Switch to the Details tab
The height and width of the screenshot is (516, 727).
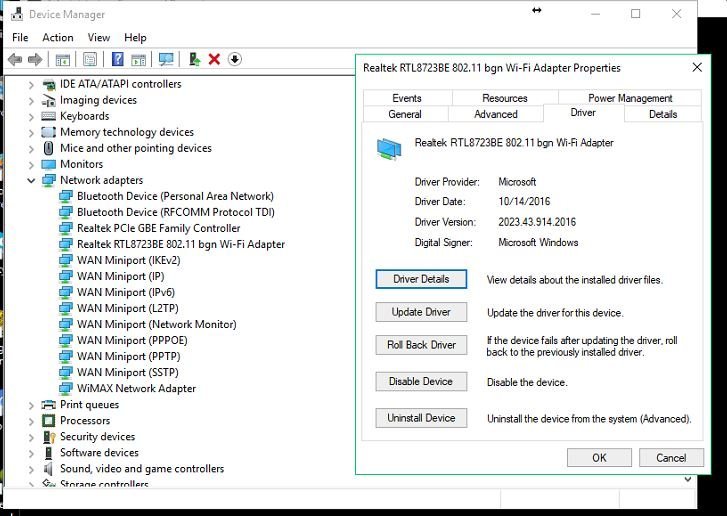point(663,114)
